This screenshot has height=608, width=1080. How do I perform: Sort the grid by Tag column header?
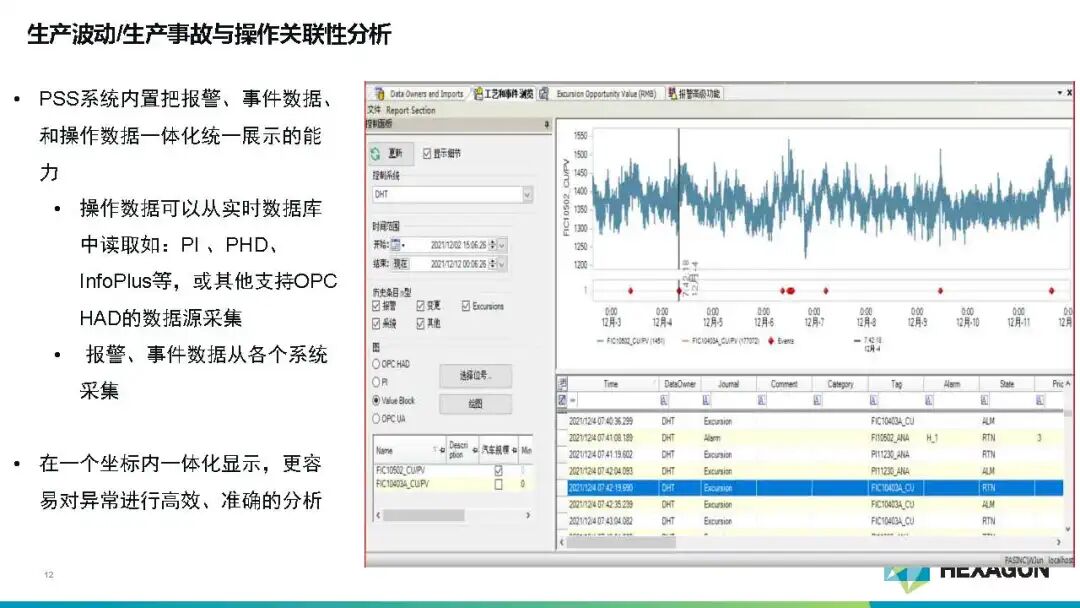(895, 384)
